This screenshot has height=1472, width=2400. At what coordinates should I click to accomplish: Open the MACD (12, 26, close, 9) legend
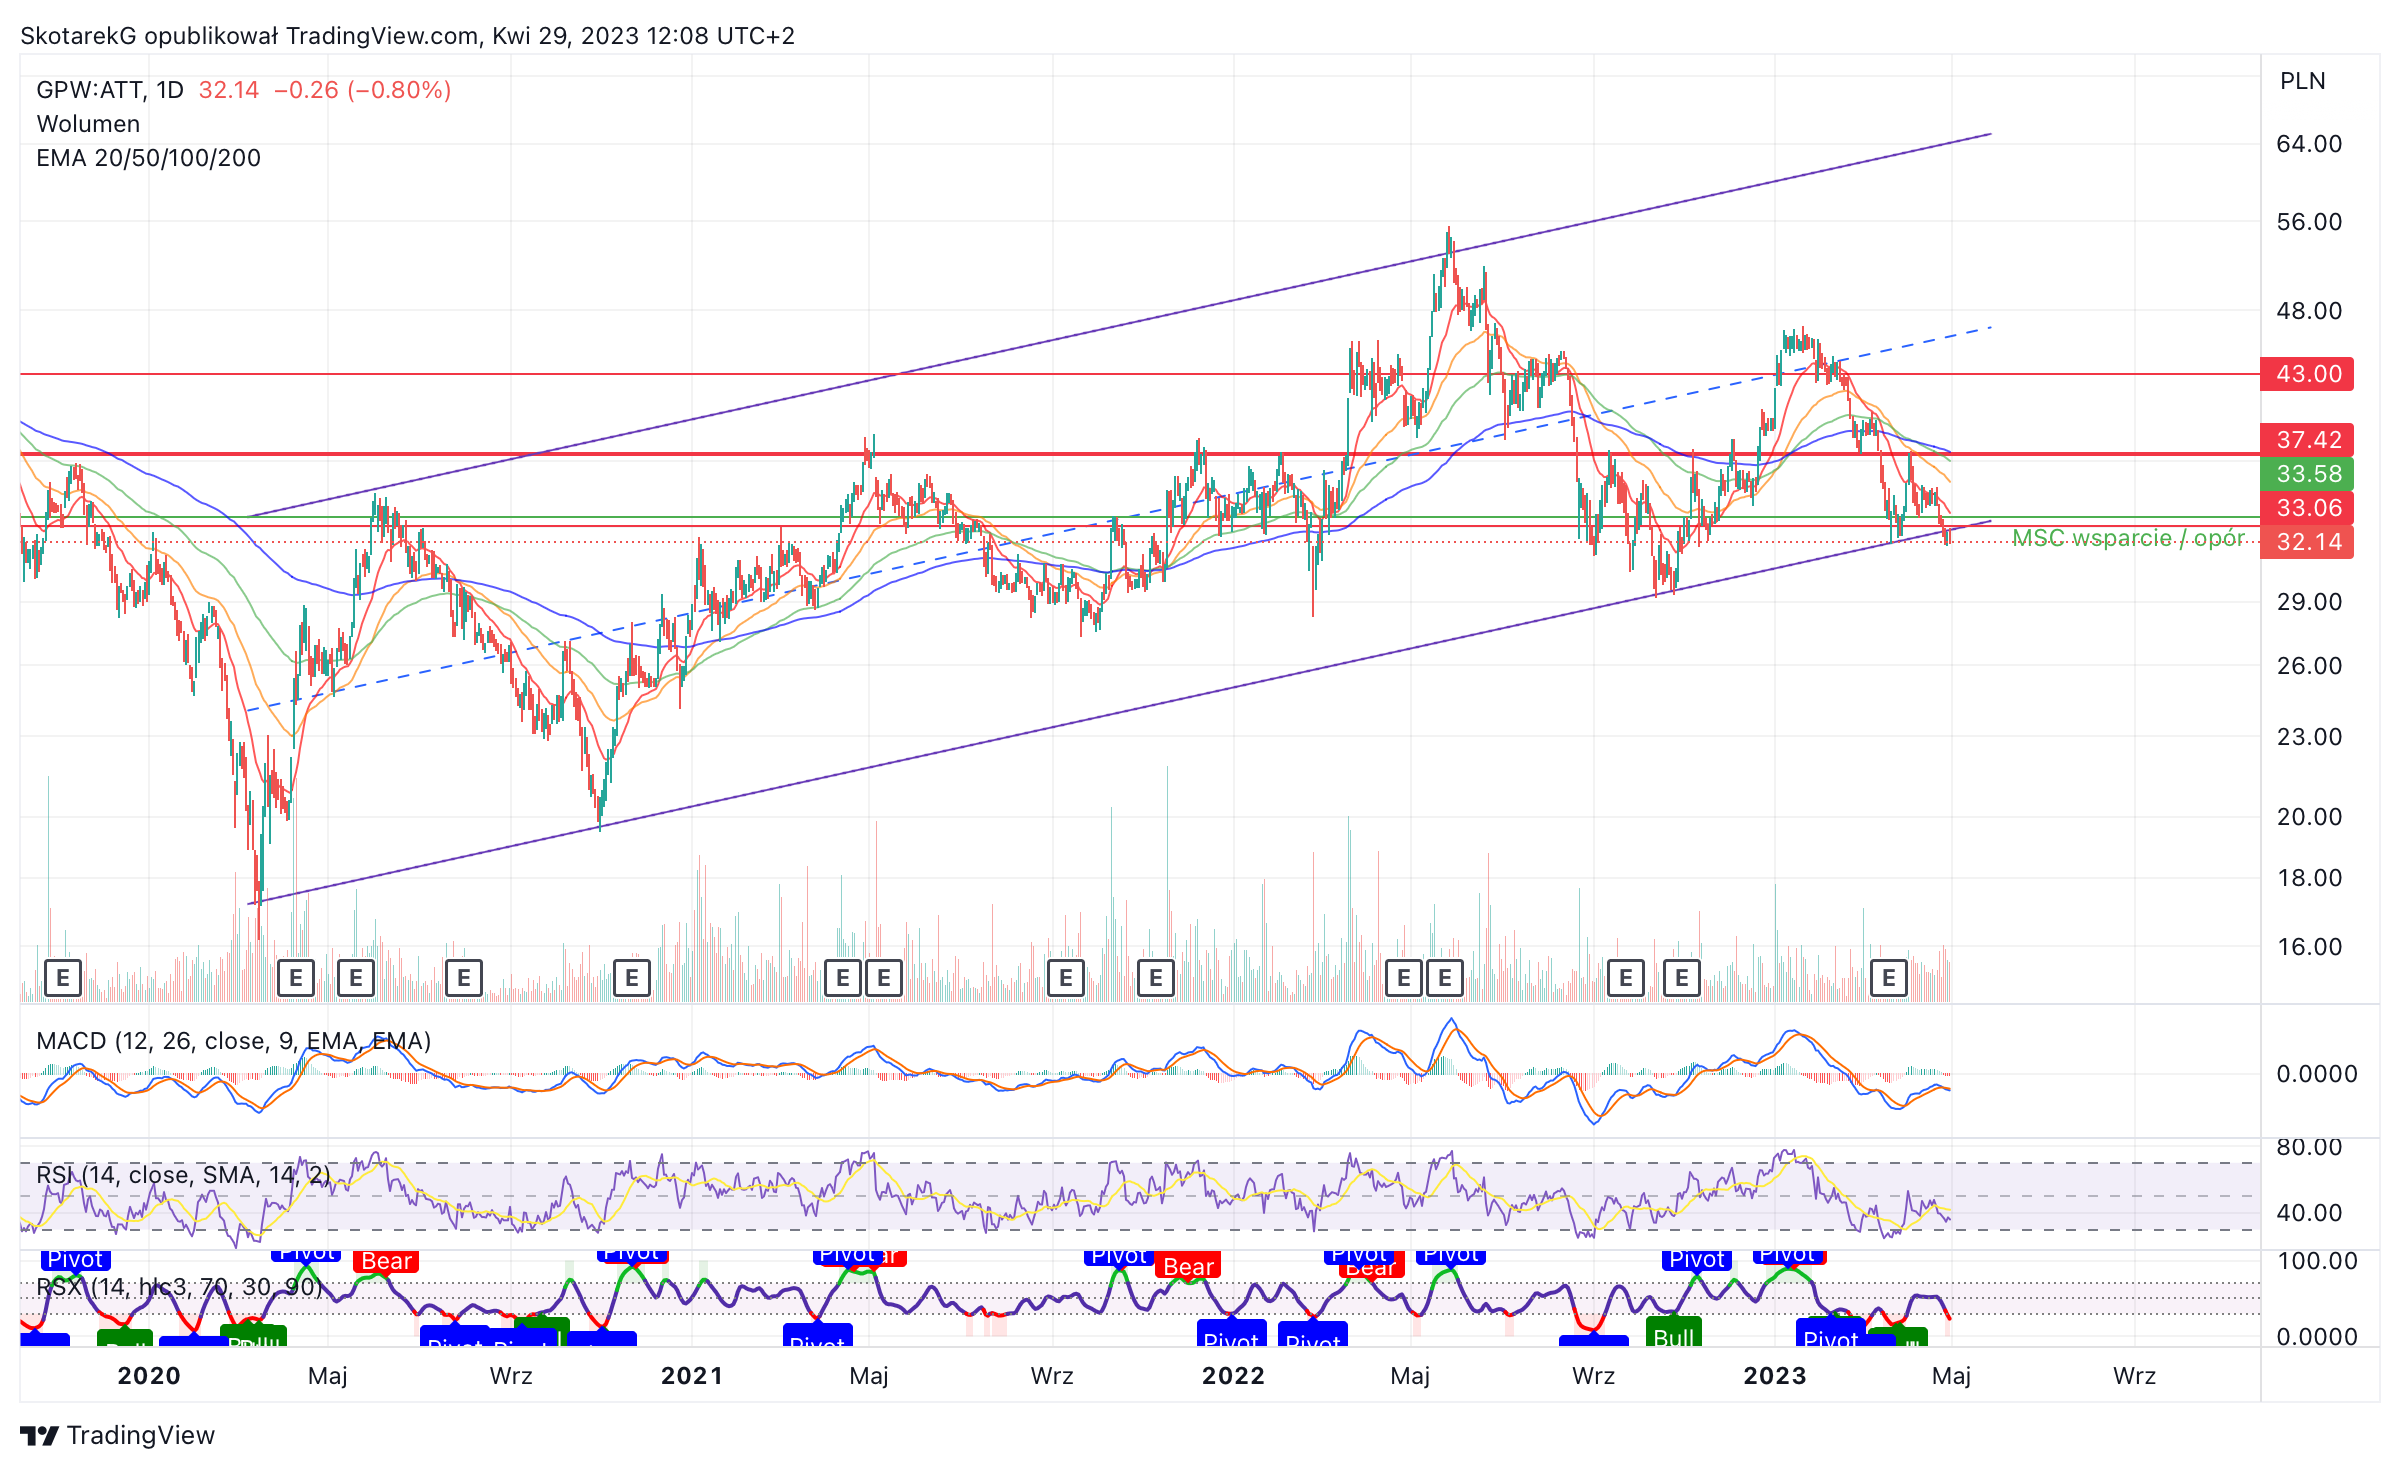click(233, 1041)
